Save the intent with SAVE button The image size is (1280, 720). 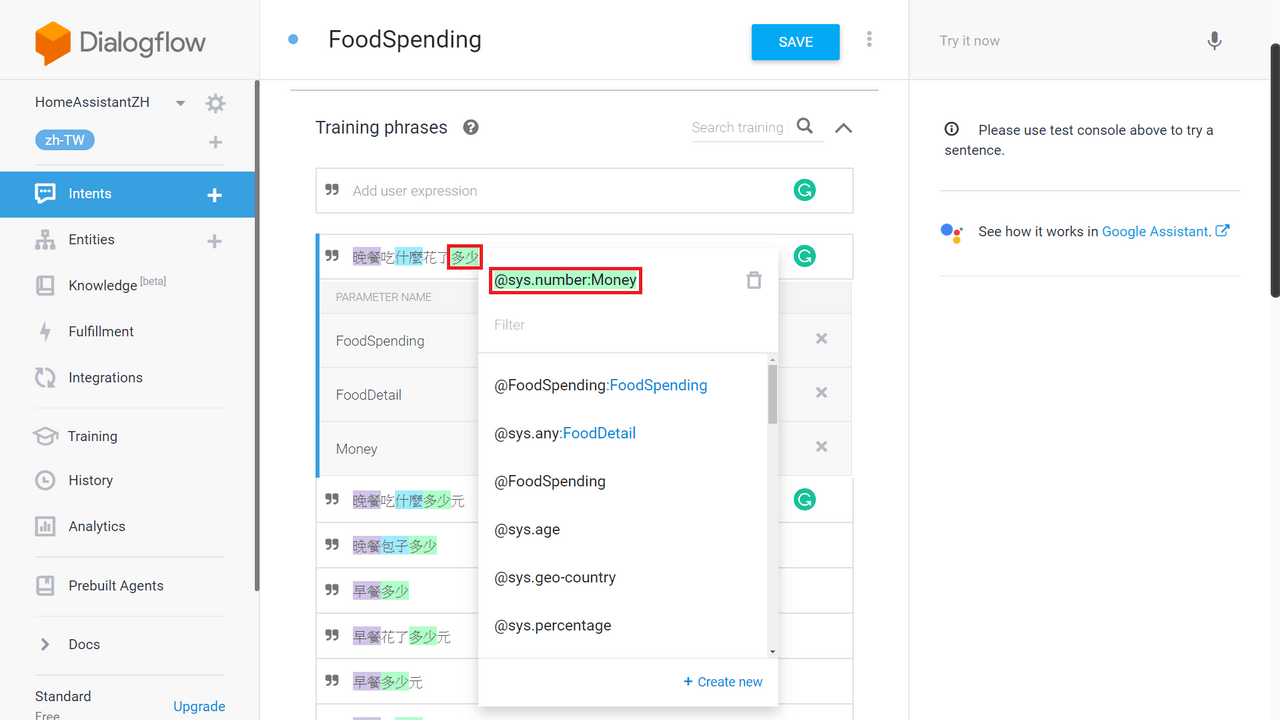coord(795,42)
